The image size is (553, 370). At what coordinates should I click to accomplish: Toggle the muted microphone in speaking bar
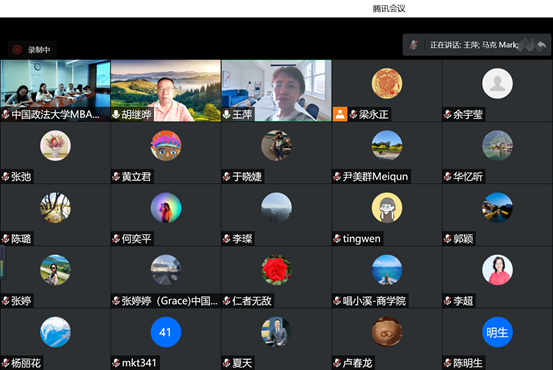click(x=414, y=45)
